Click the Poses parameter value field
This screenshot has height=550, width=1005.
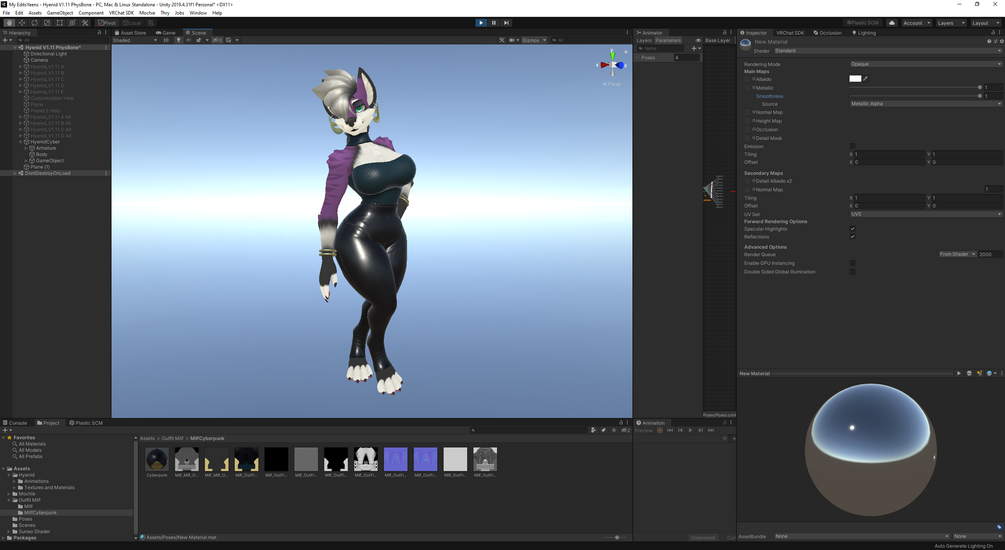(686, 57)
